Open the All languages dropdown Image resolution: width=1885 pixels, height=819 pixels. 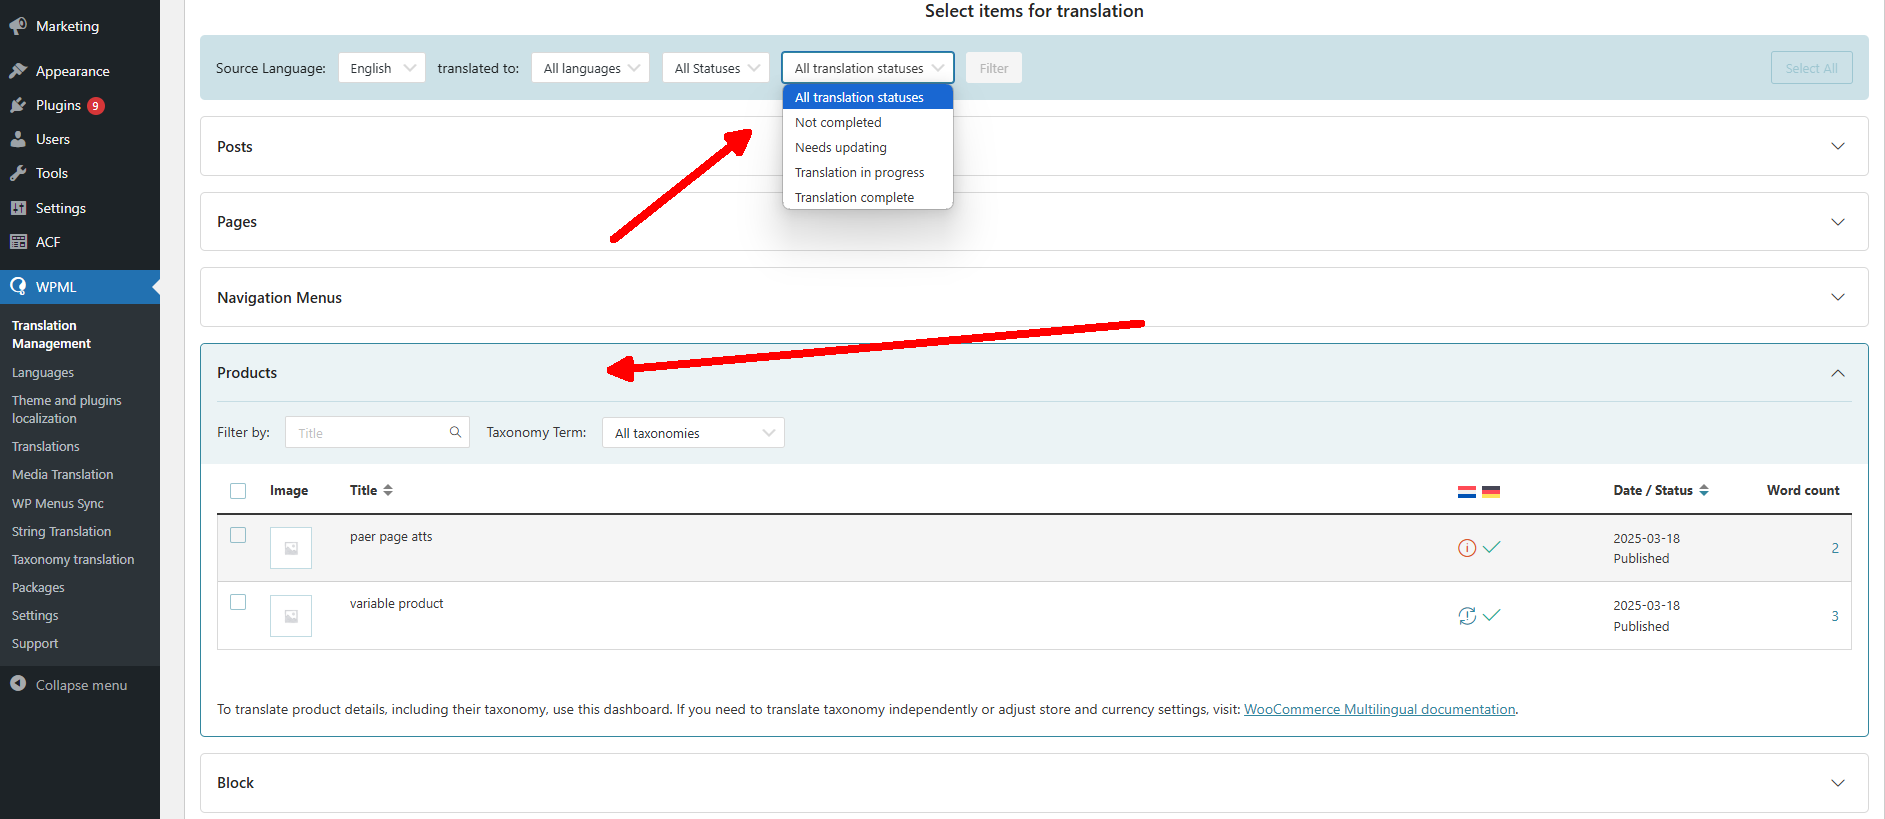click(x=591, y=68)
